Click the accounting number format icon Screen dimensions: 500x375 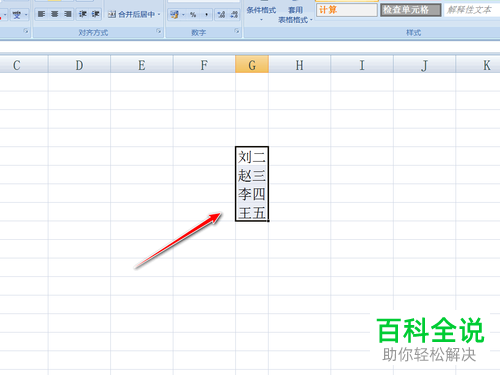(x=174, y=15)
